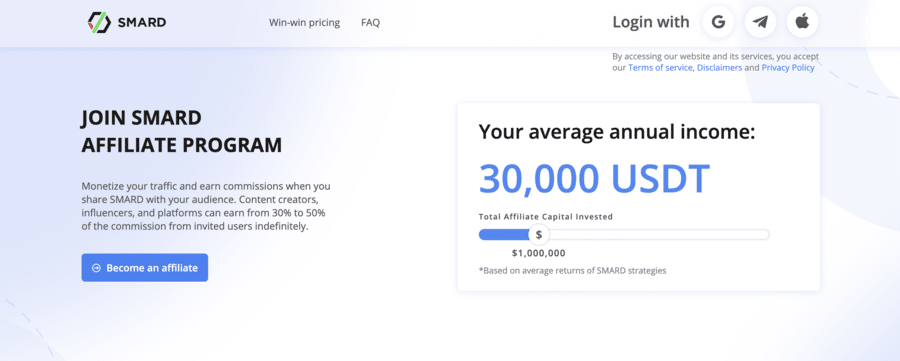Viewport: 900px width, 361px height.
Task: Open the Disclaimers link
Action: click(x=719, y=68)
